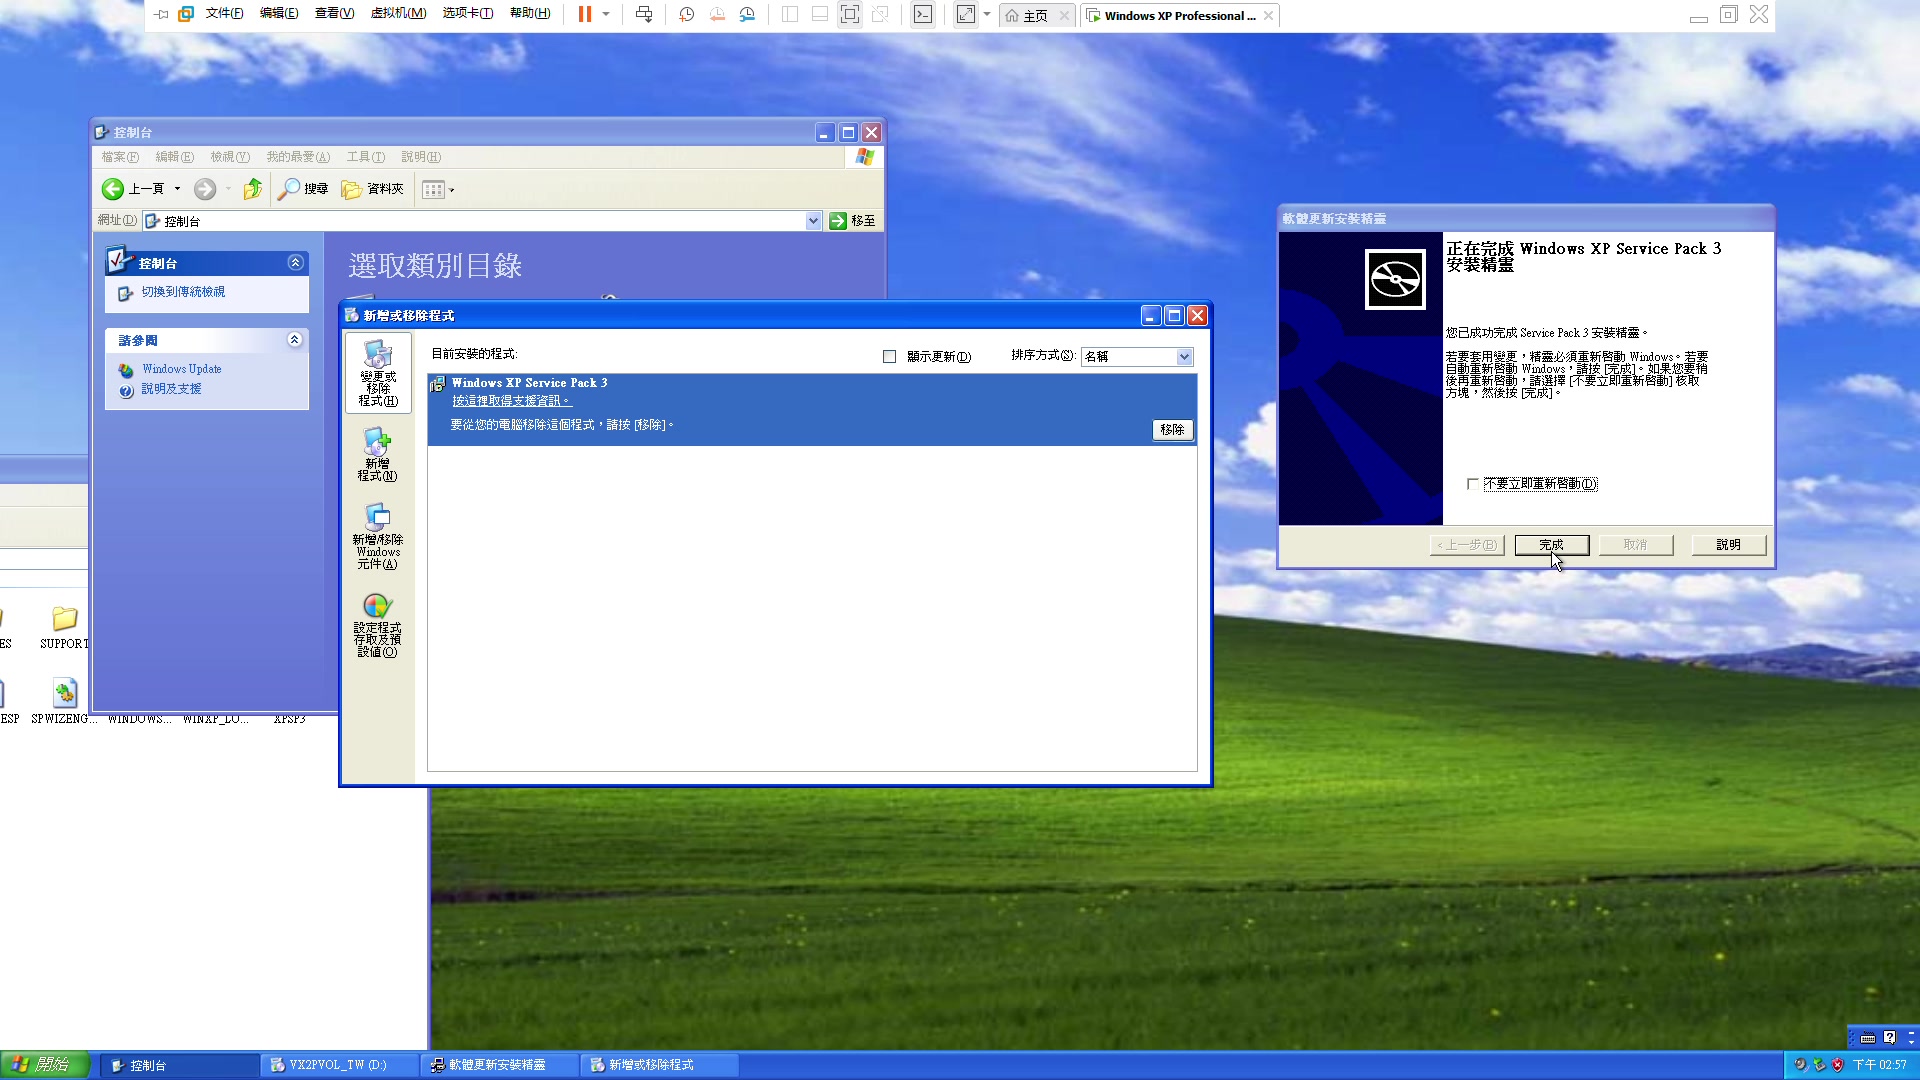Screen dimensions: 1920x1080
Task: Click the VMware library pin icon
Action: (160, 14)
